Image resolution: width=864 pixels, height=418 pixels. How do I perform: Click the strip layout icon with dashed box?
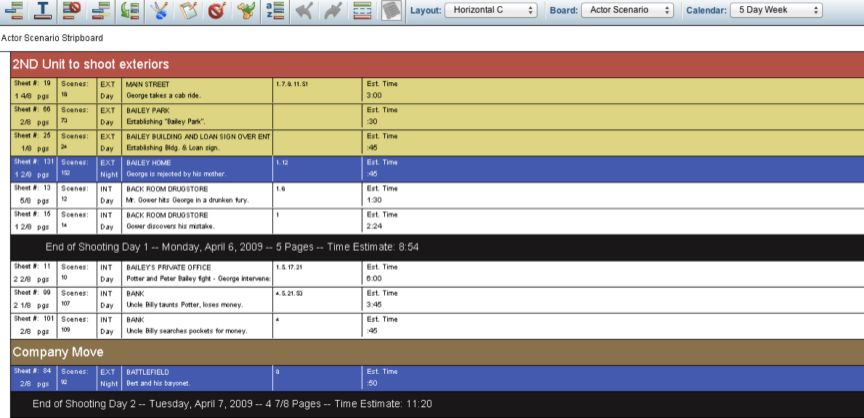click(x=362, y=10)
